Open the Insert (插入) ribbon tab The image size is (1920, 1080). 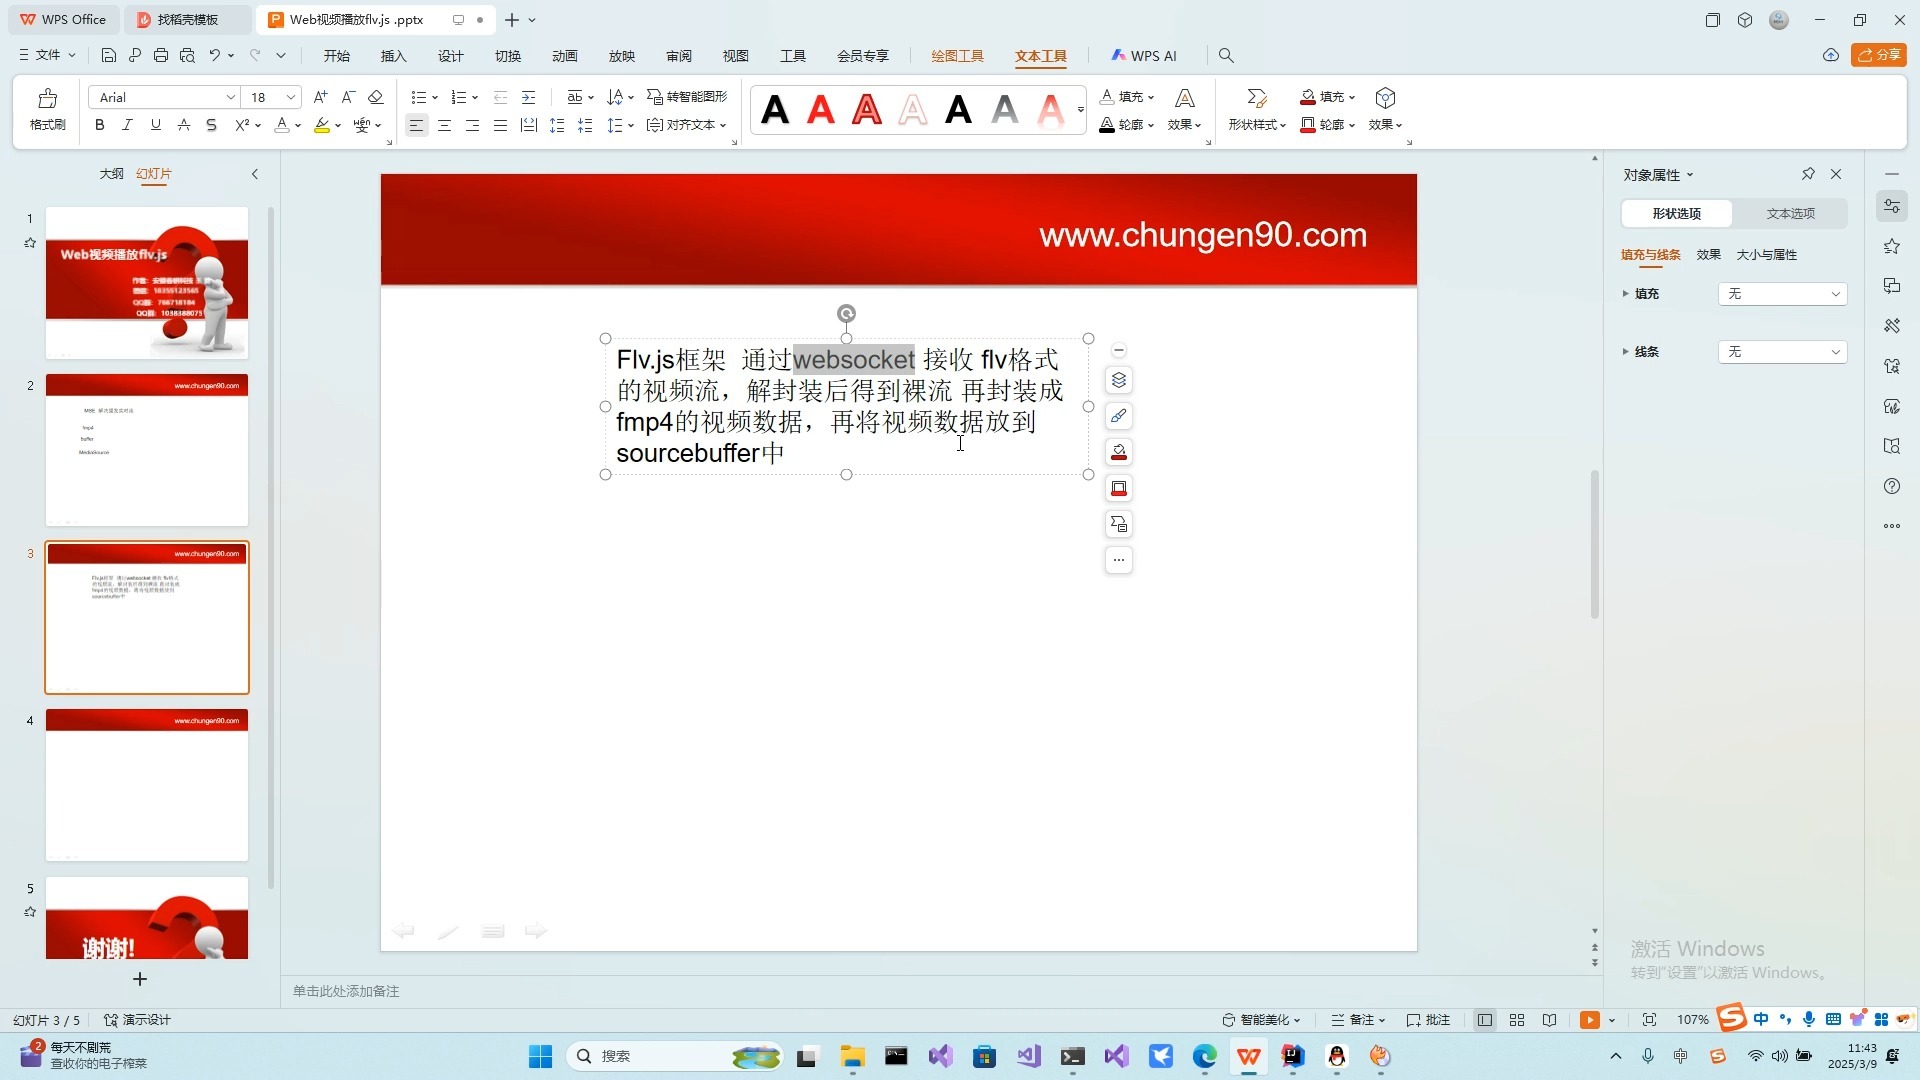coord(394,56)
